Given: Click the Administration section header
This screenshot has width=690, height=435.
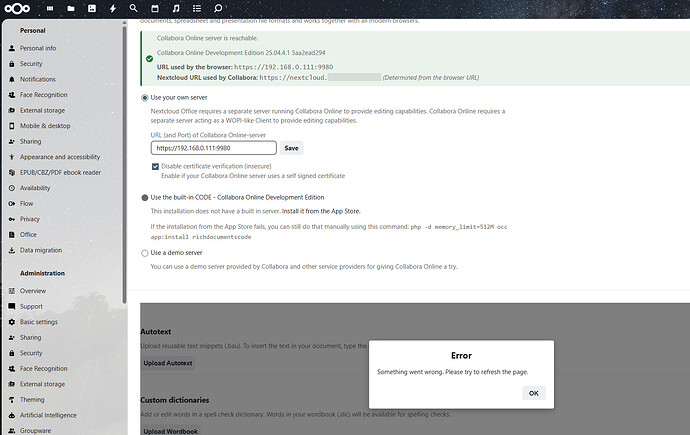Looking at the screenshot, I should tap(42, 273).
